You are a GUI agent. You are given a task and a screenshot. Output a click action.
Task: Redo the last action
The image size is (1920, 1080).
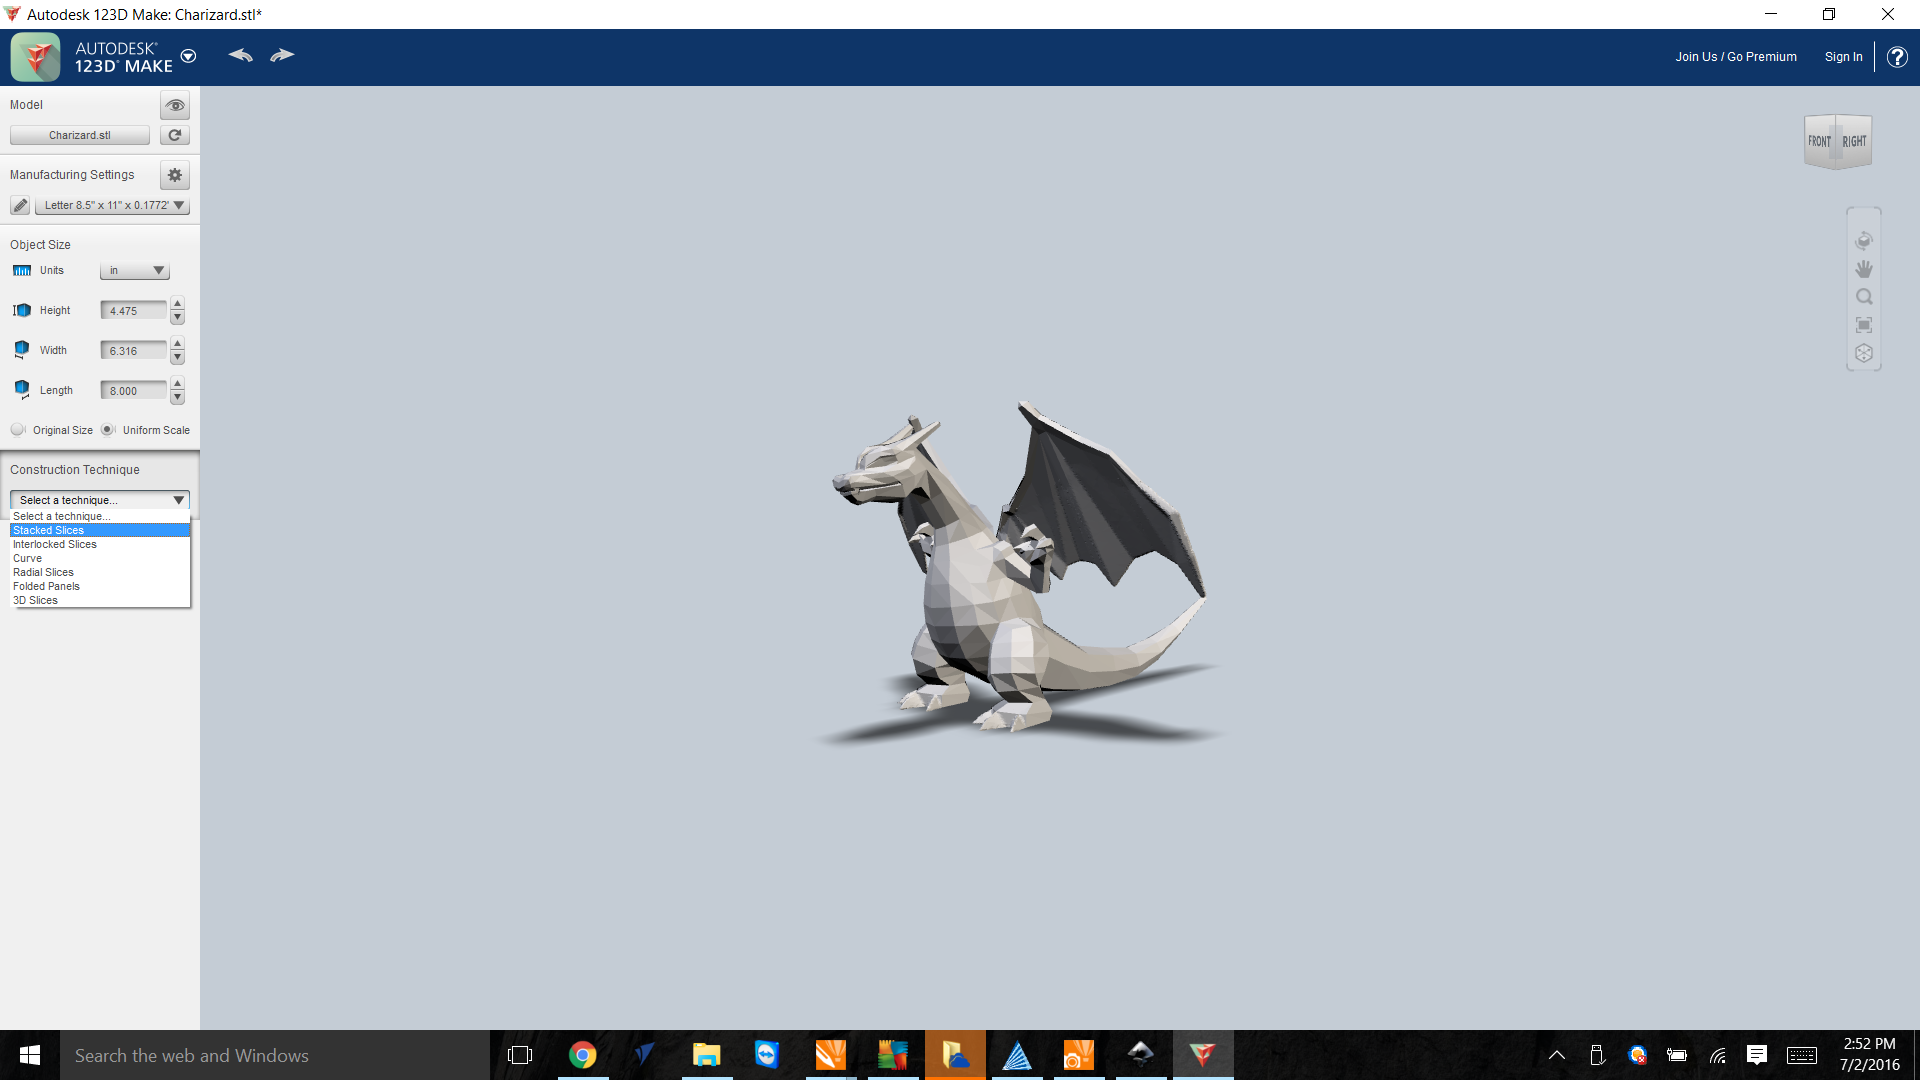(282, 55)
